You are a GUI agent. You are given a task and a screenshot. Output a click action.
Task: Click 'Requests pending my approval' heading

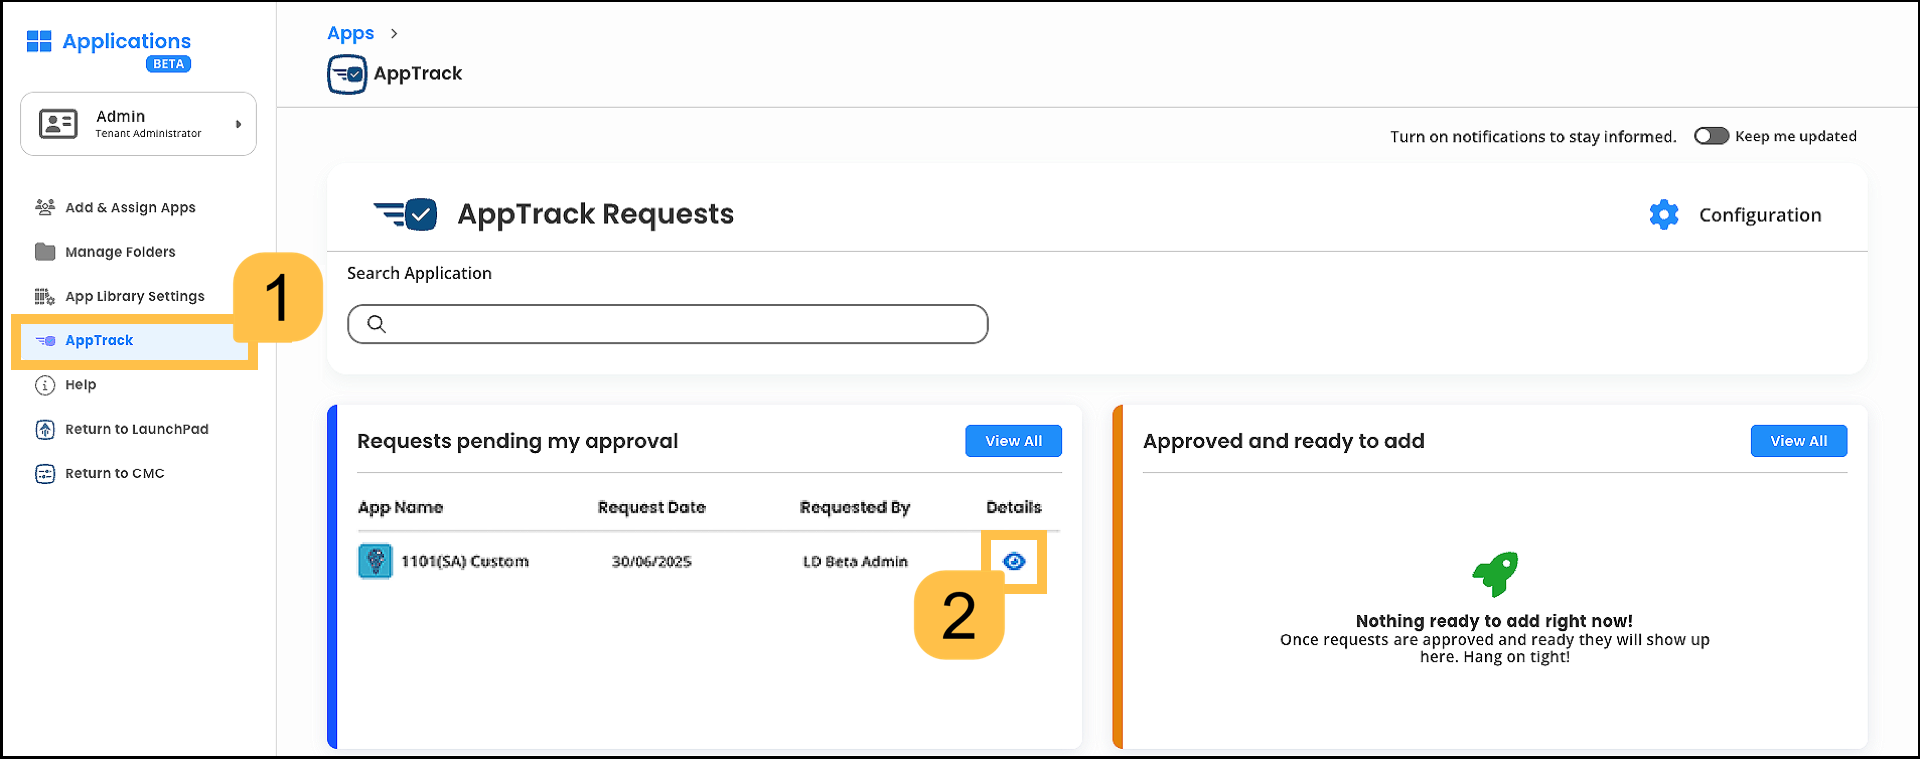(517, 441)
